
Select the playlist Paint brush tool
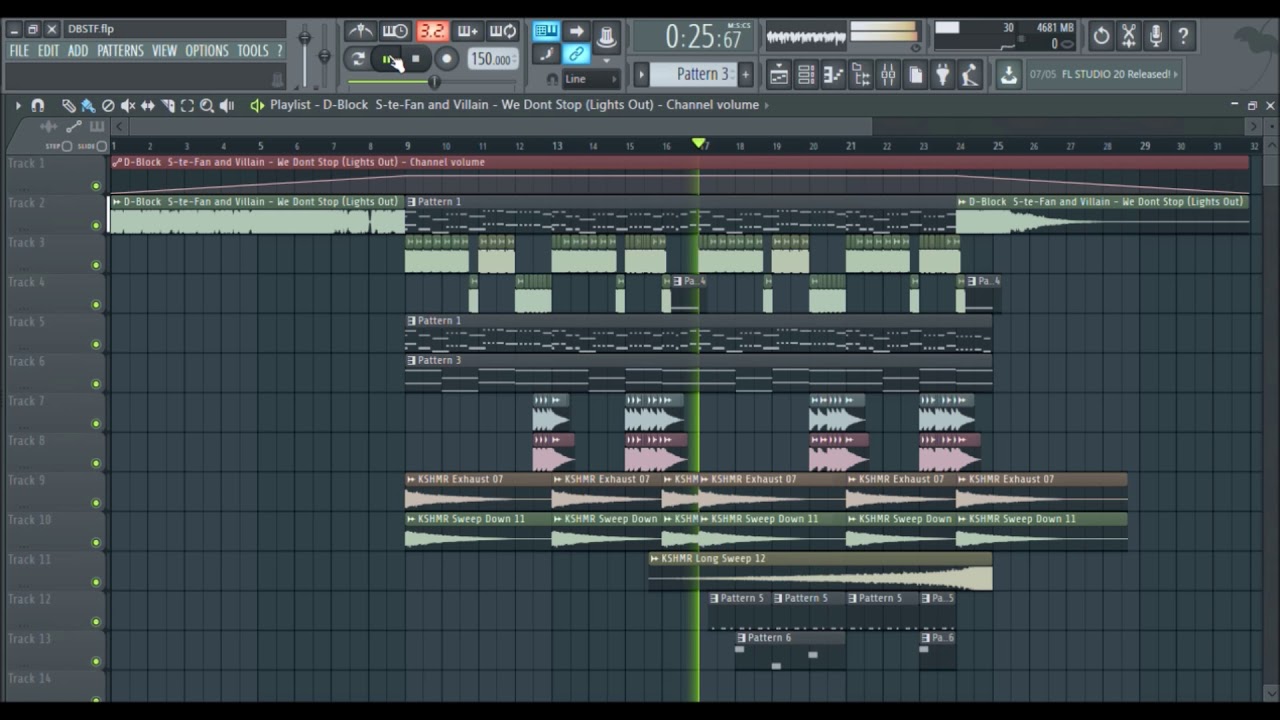tap(88, 105)
